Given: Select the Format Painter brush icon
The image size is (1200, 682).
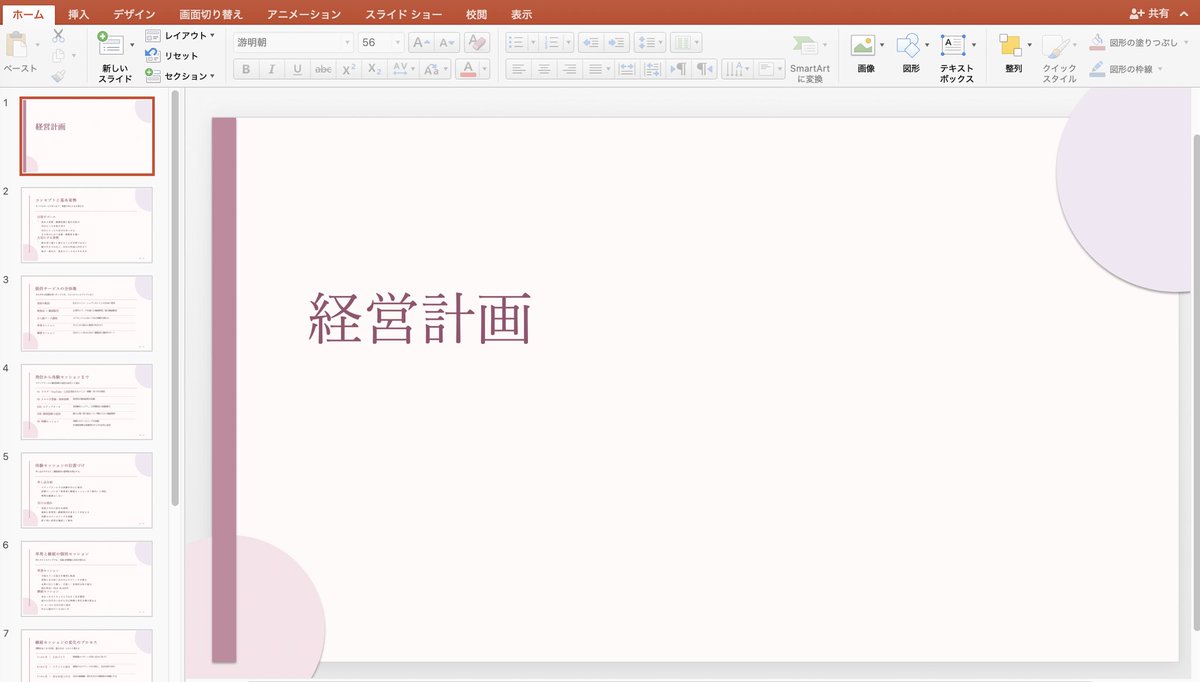Looking at the screenshot, I should coord(58,75).
